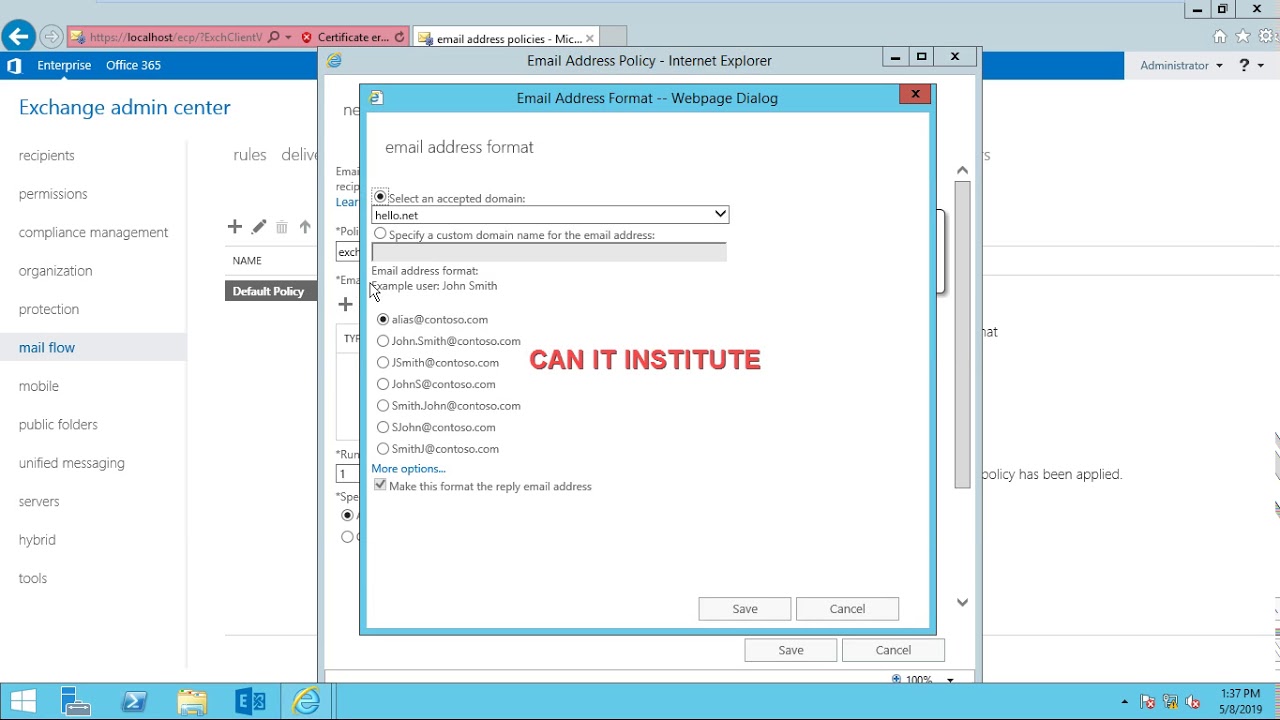
Task: Choose the John.Smith@contoso.com format option
Action: 383,341
